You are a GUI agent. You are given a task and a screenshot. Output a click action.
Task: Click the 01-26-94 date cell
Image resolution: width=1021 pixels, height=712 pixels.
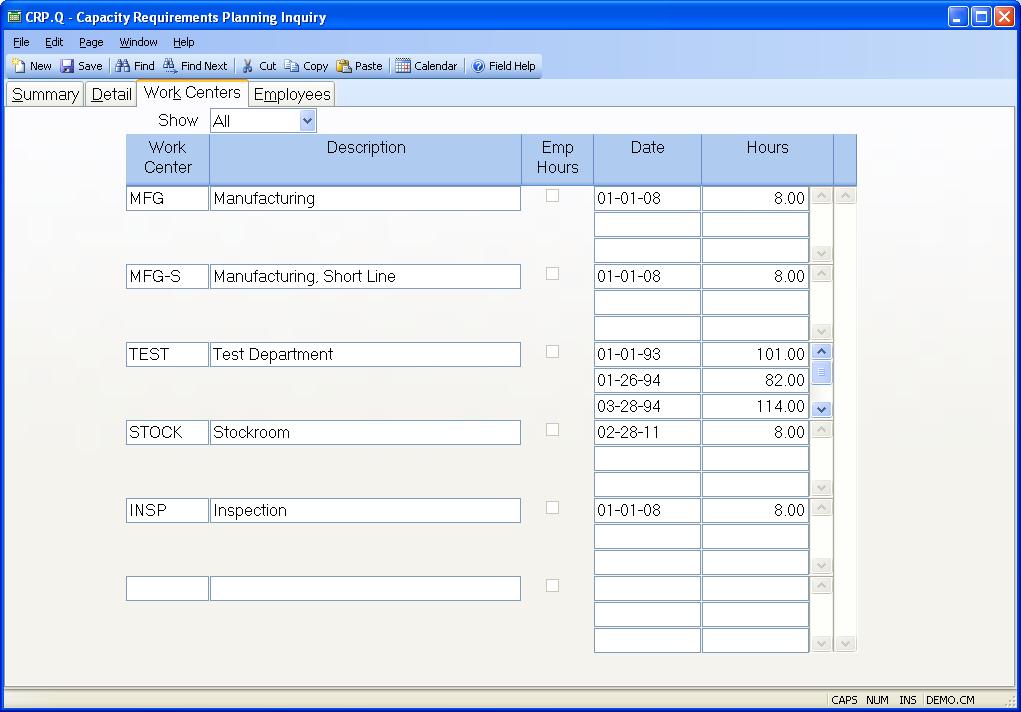click(x=647, y=380)
